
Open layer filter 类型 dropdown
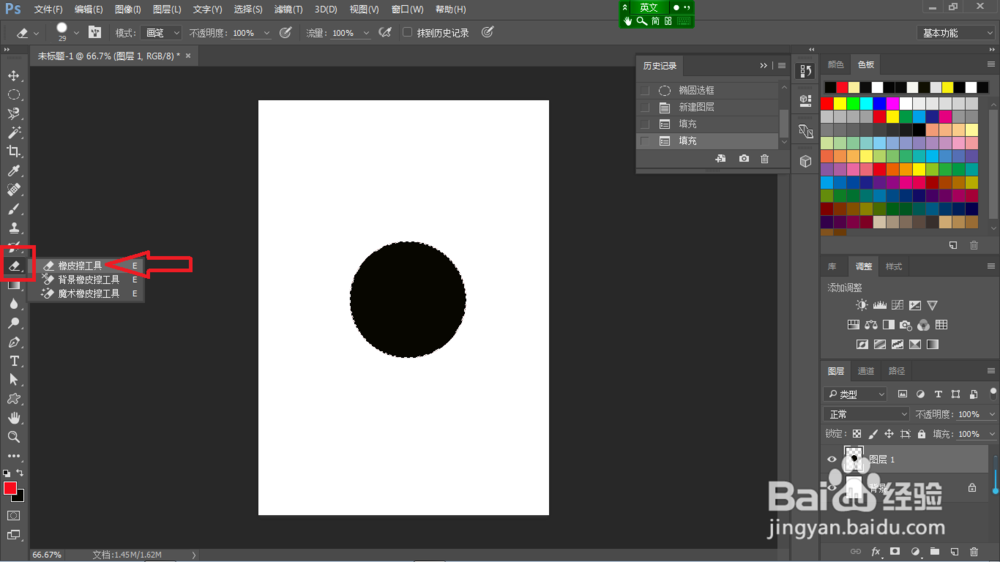pyautogui.click(x=855, y=394)
